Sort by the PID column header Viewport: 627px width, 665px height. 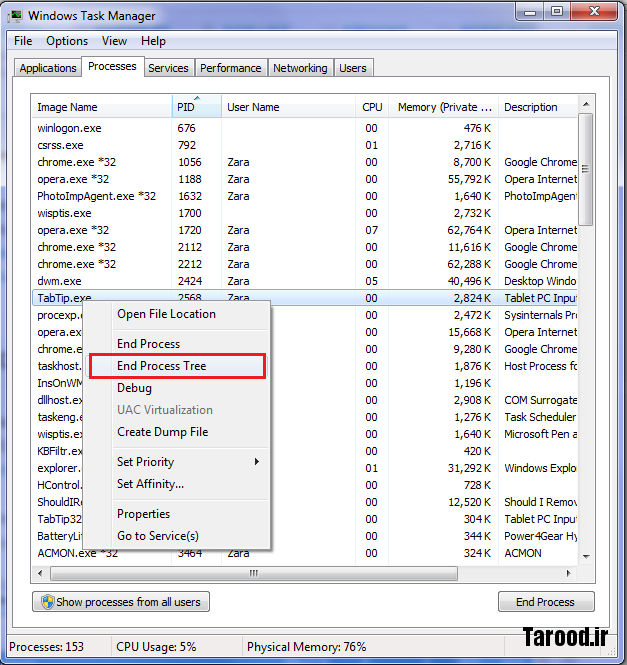click(x=197, y=107)
